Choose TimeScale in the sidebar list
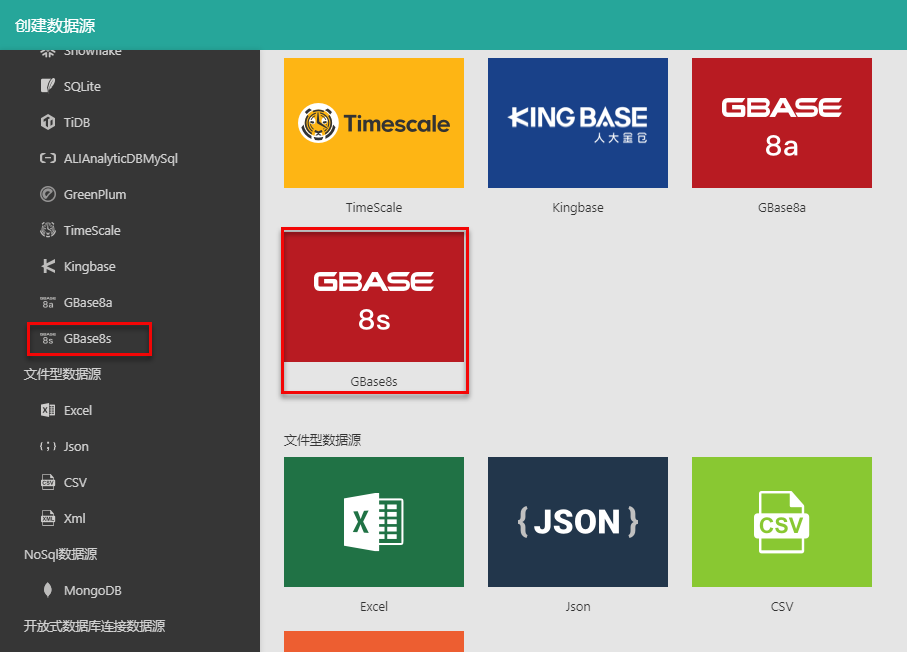 click(x=92, y=230)
